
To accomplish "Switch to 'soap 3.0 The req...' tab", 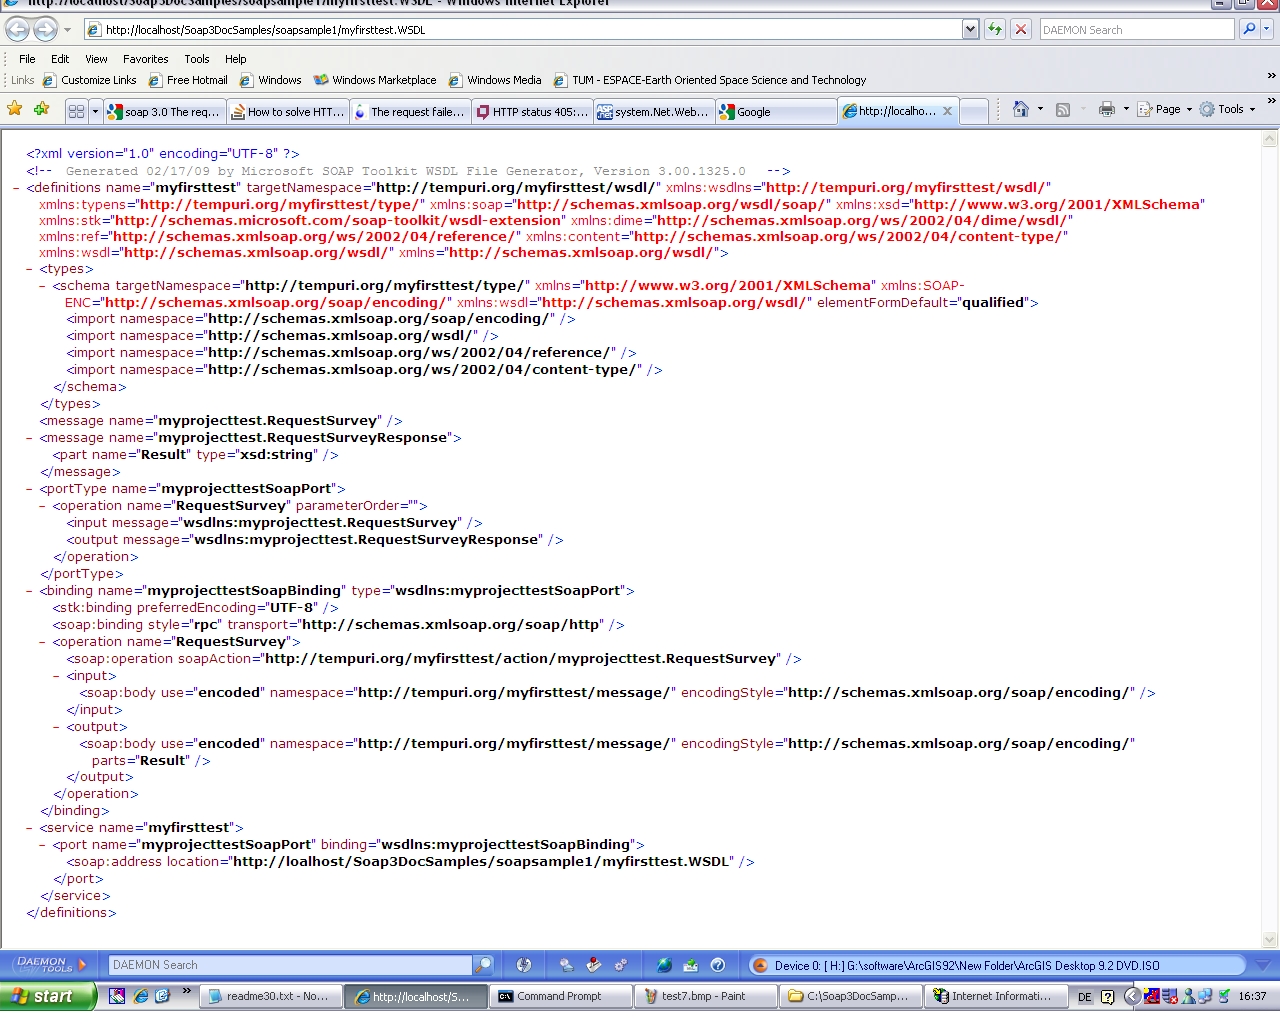I will coord(164,112).
